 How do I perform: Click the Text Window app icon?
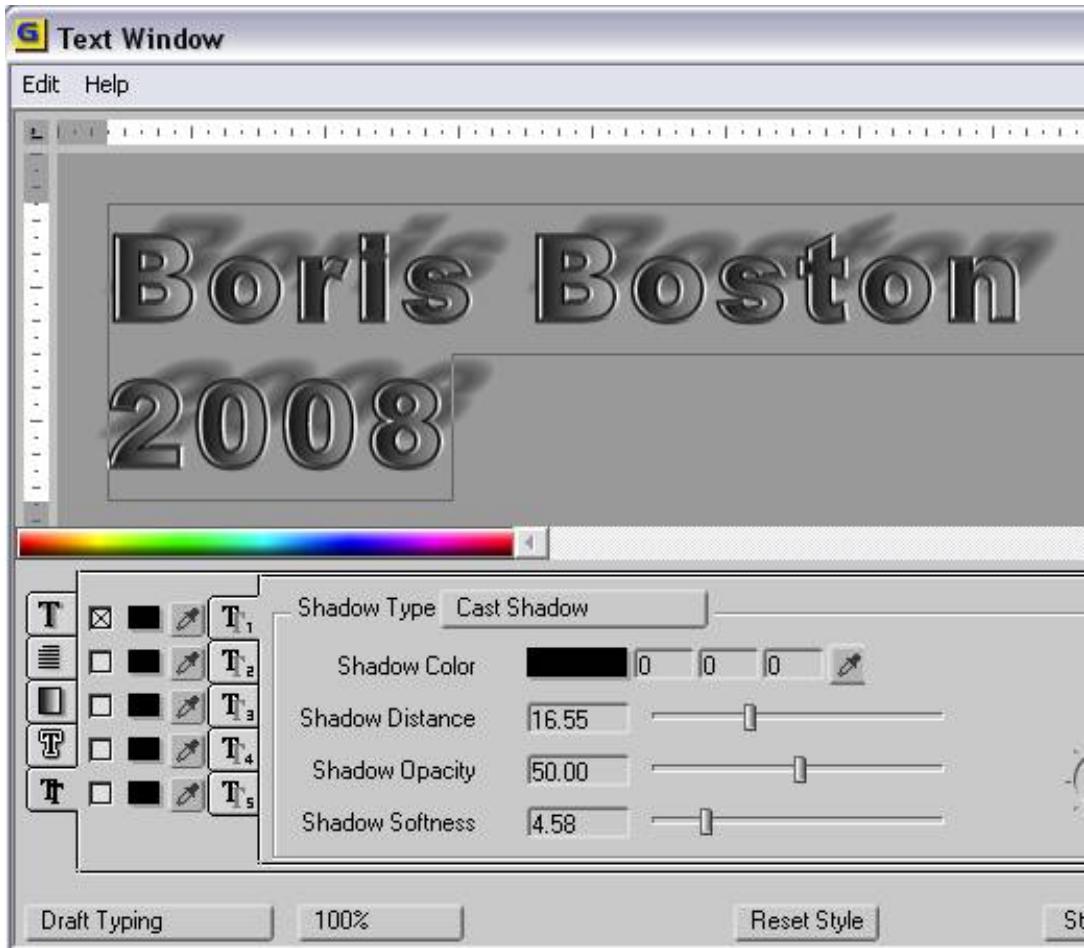(x=29, y=34)
